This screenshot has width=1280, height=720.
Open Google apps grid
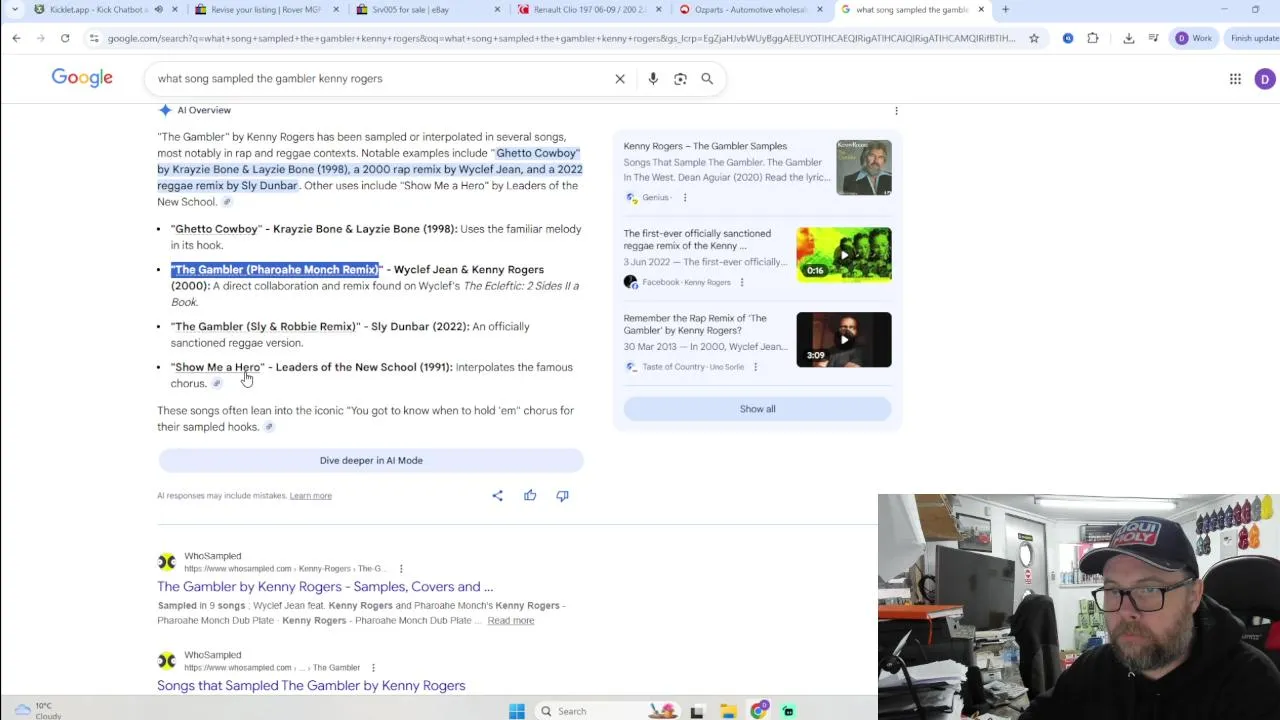click(x=1235, y=79)
